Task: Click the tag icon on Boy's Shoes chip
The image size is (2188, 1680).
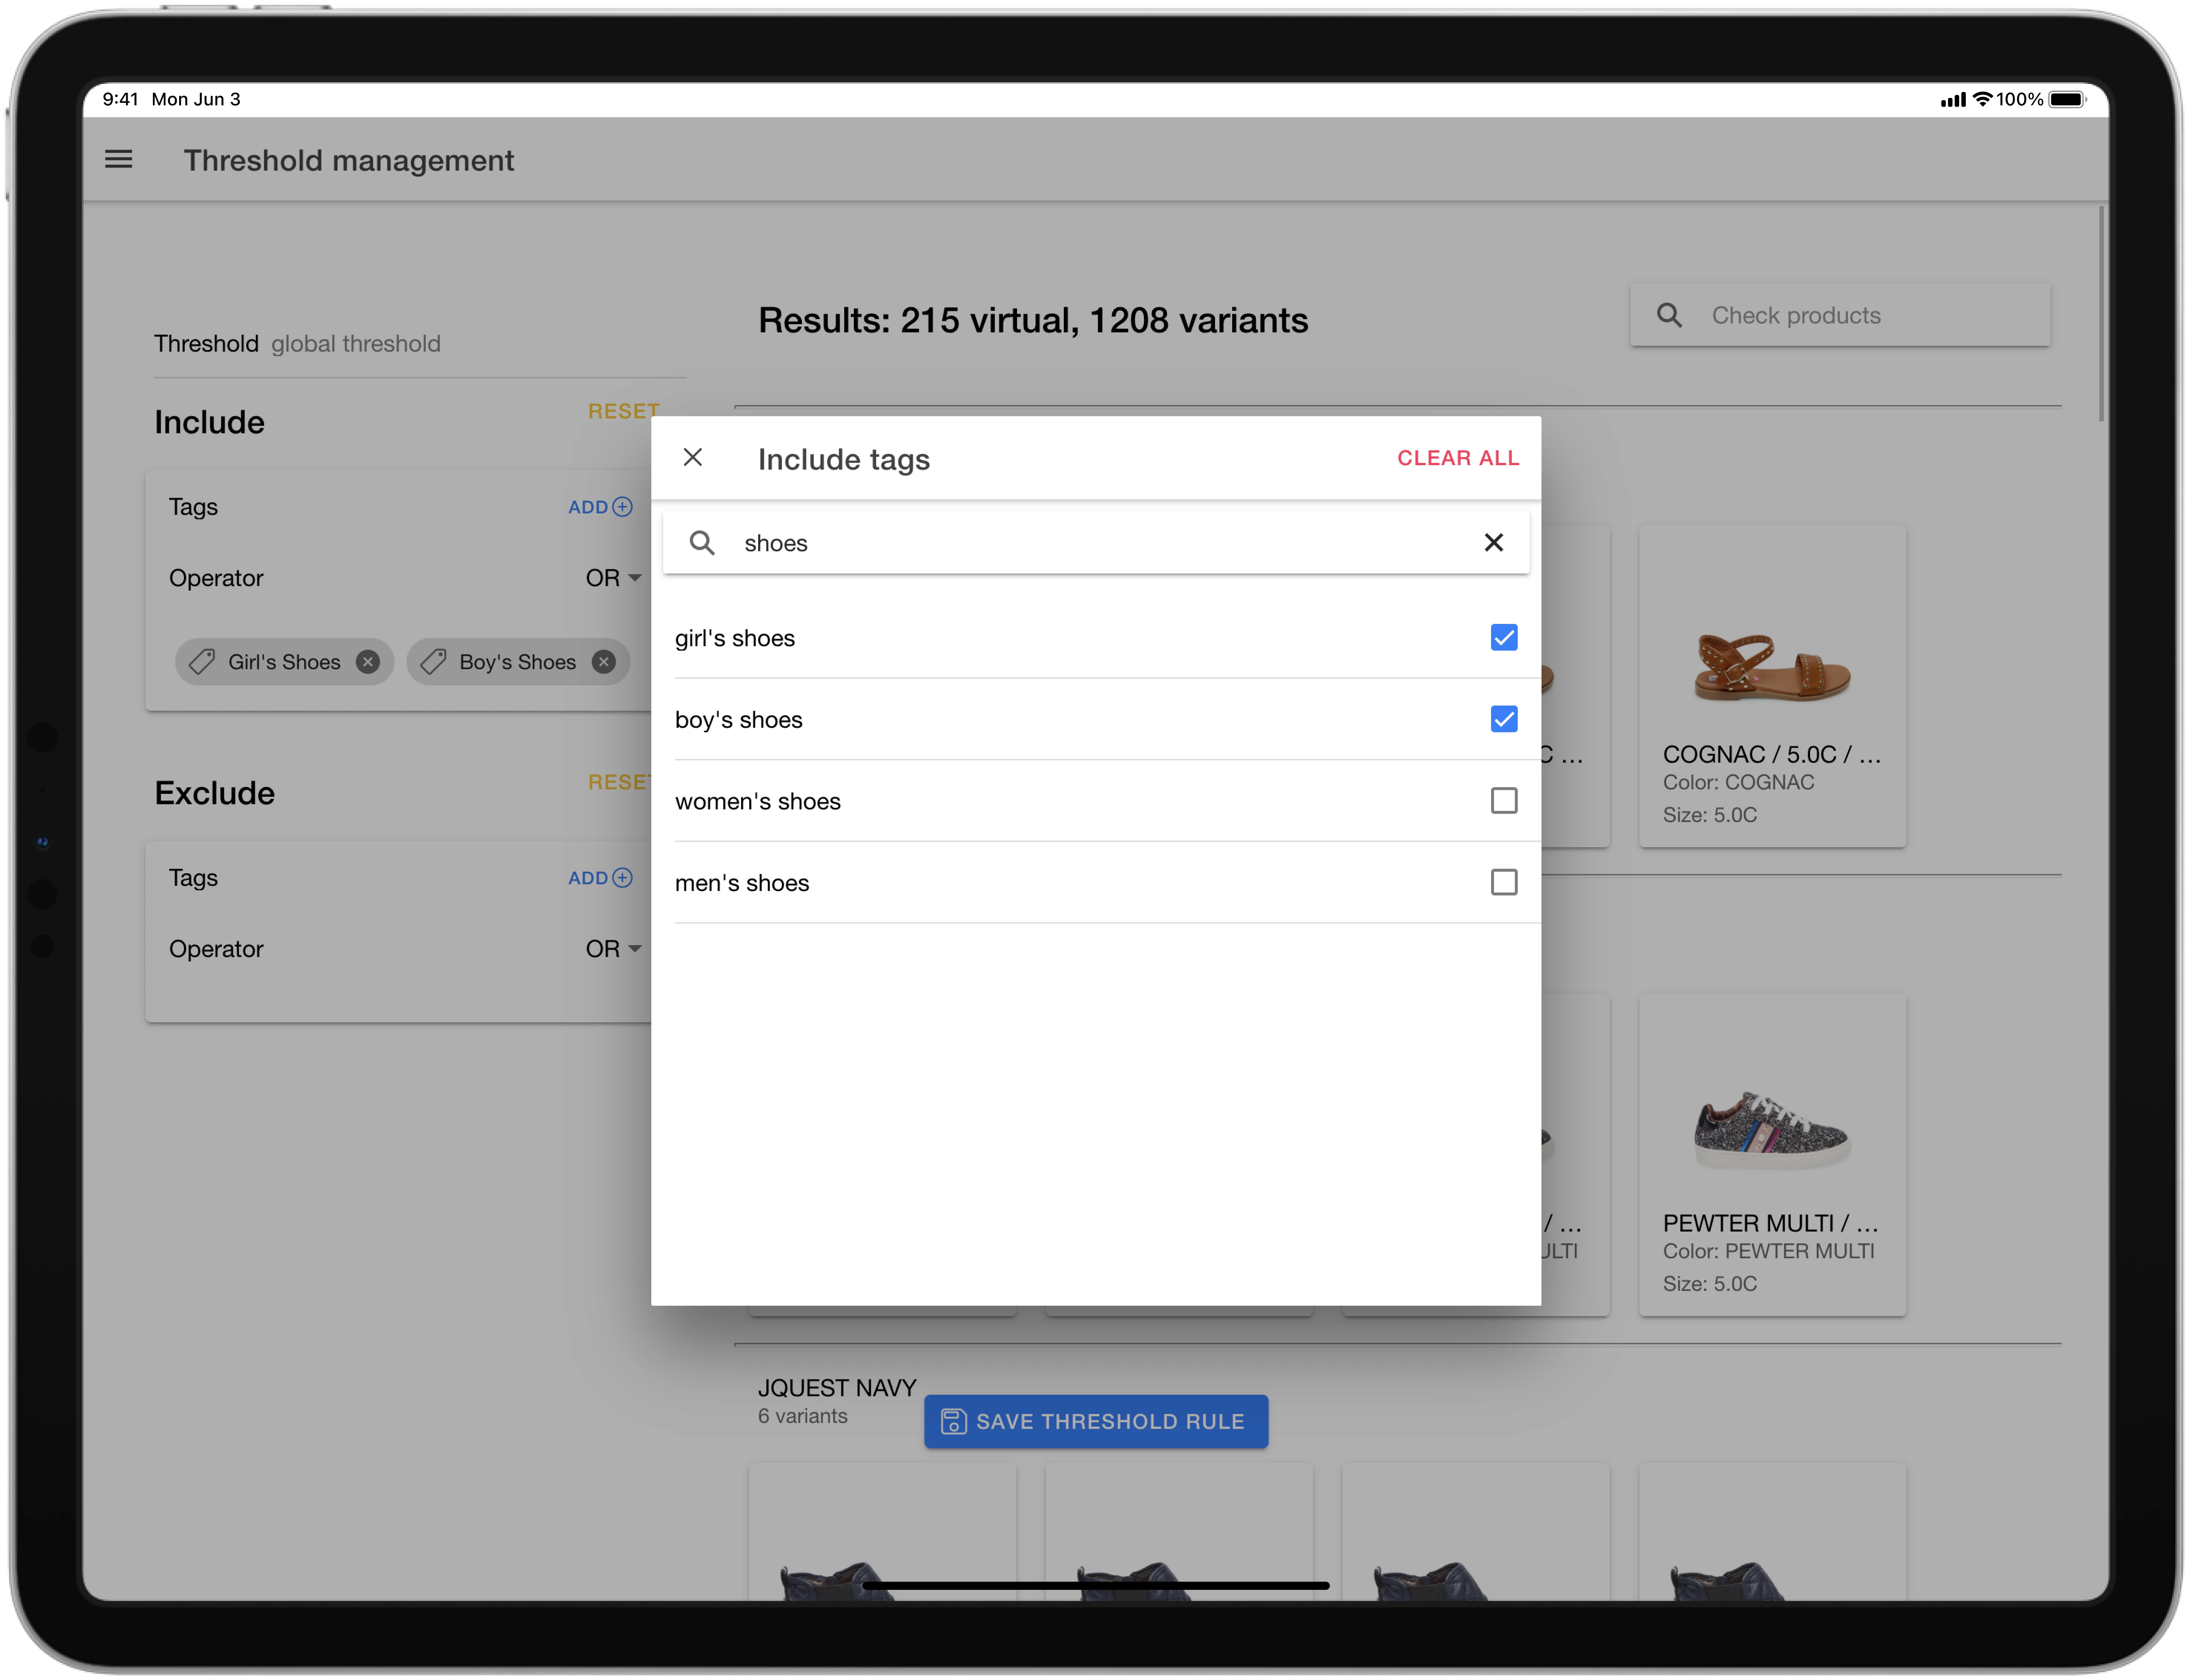Action: [x=433, y=662]
